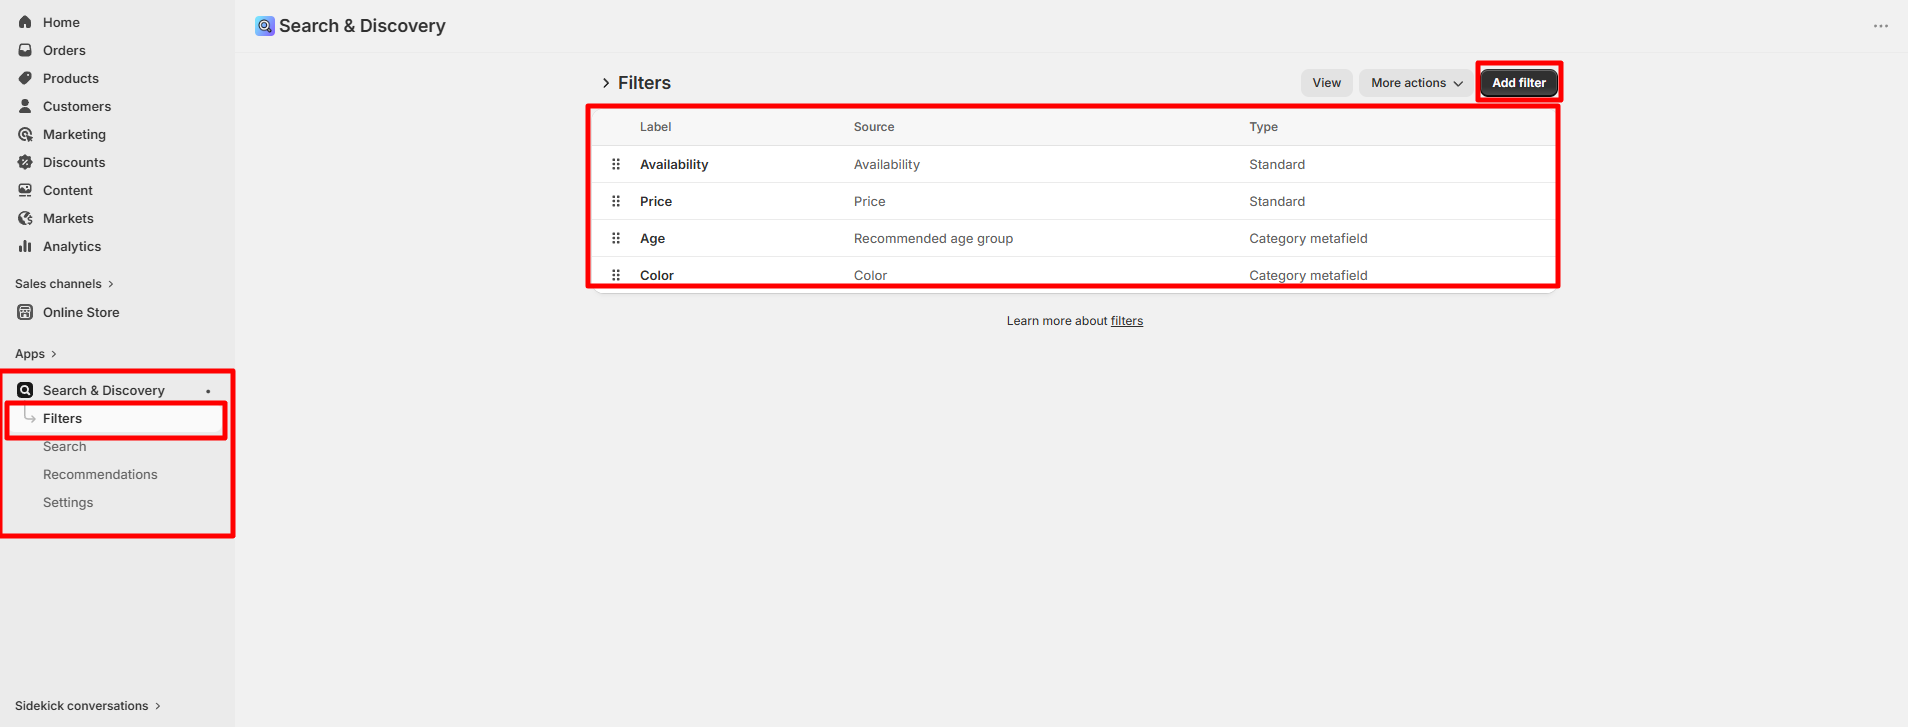Screen dimensions: 1908x727
Task: Click Standard type in Price row
Action: tap(1277, 202)
